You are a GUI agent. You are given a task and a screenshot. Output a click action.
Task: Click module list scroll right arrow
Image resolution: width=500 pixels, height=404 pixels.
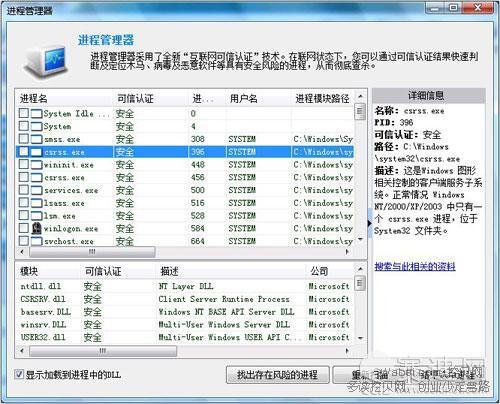[348, 351]
